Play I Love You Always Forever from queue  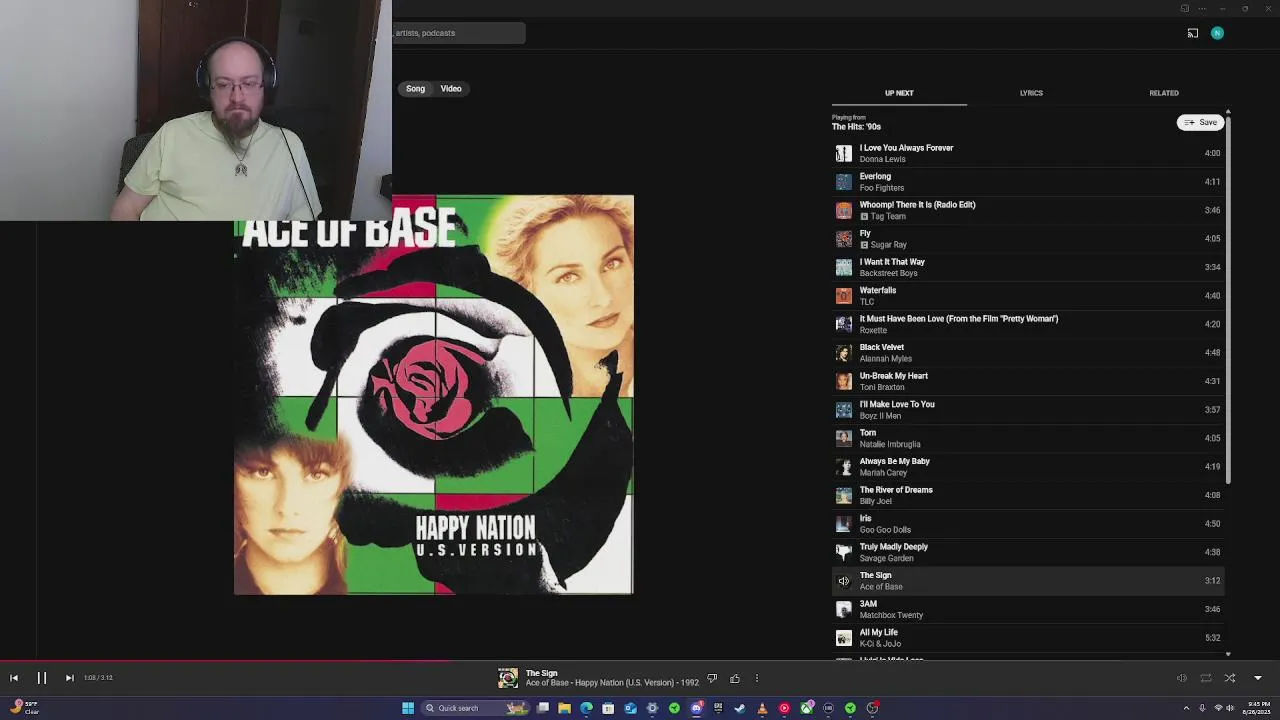[1028, 153]
